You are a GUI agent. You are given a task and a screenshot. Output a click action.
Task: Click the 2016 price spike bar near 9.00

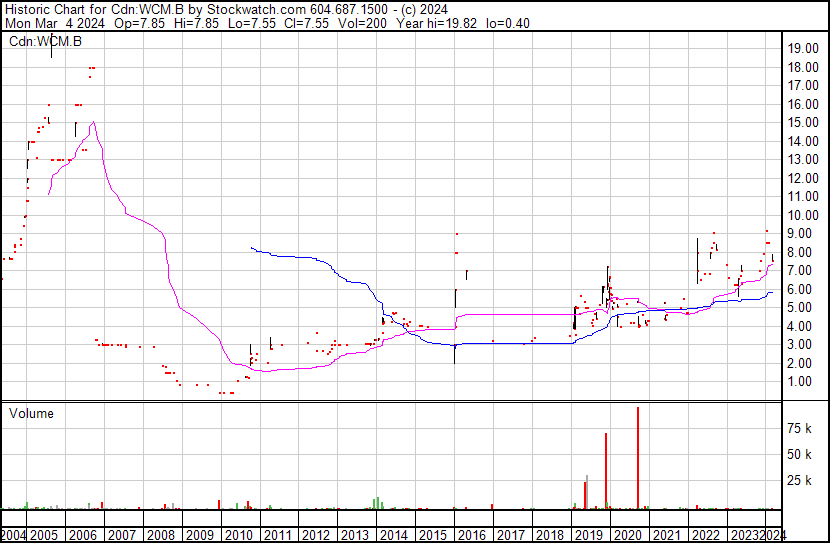click(x=456, y=235)
